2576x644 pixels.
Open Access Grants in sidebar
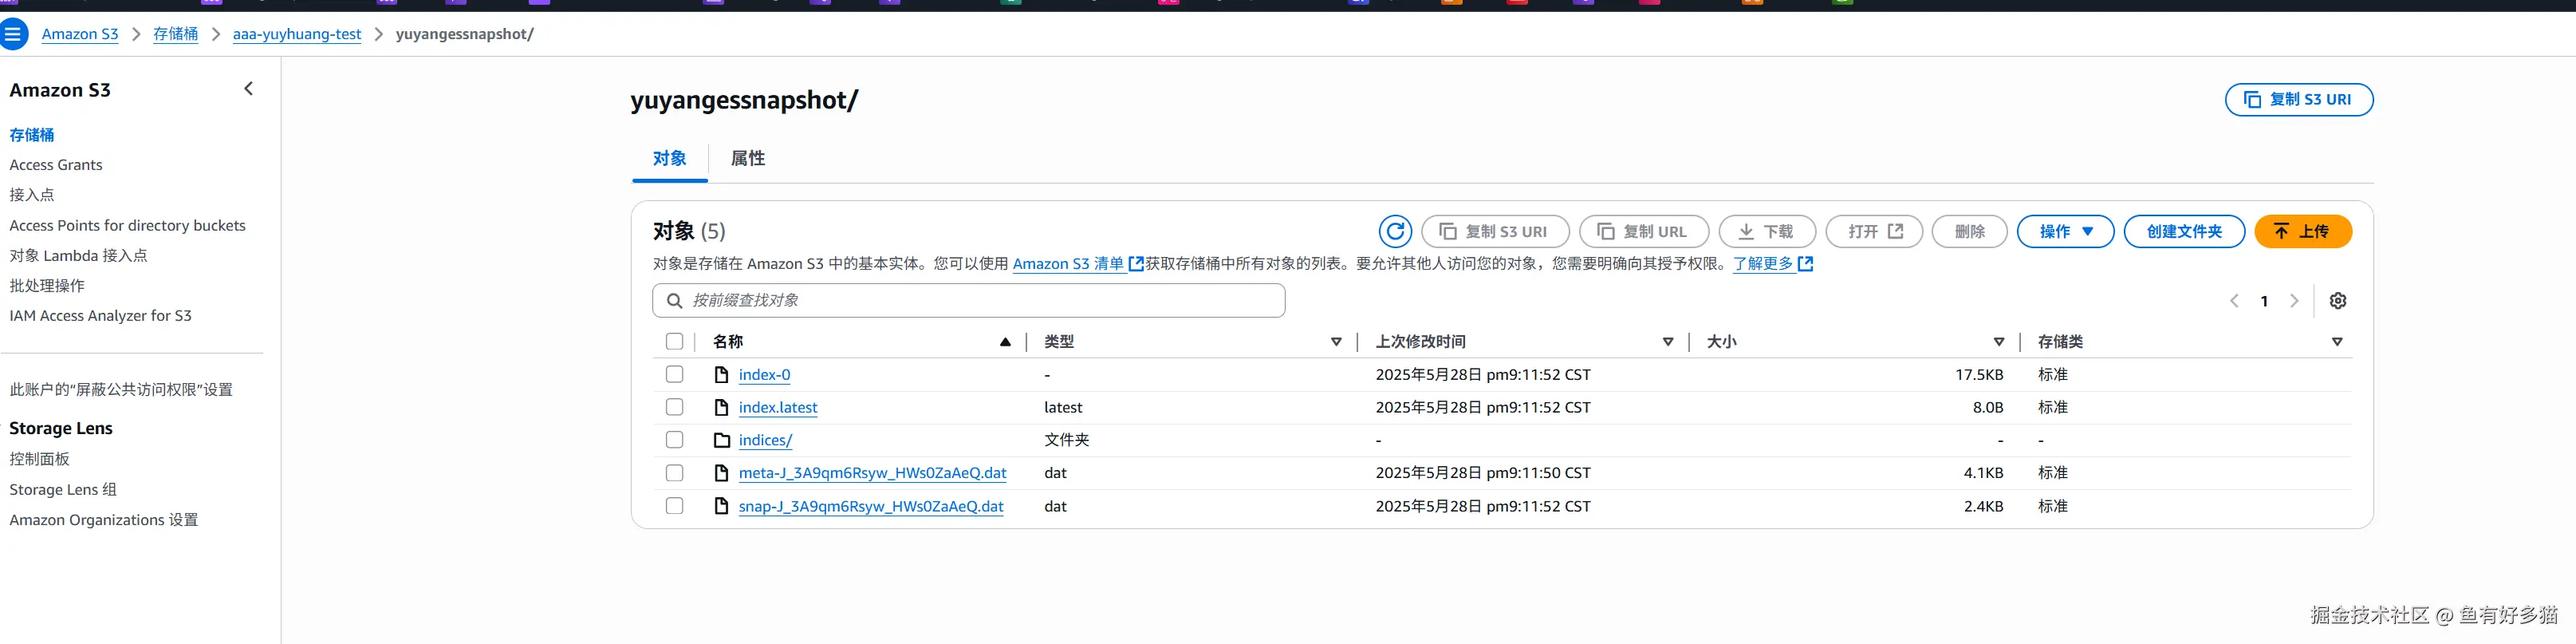tap(56, 165)
